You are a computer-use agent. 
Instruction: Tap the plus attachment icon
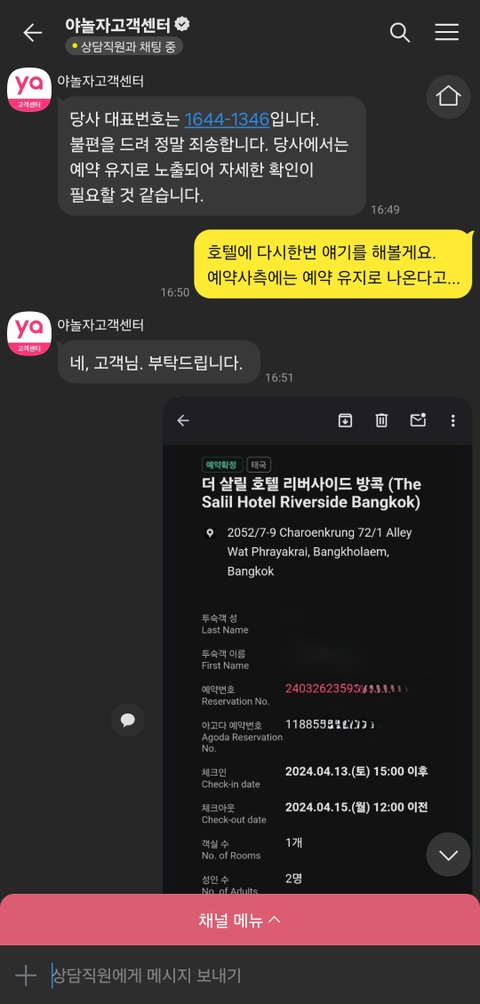coord(26,975)
